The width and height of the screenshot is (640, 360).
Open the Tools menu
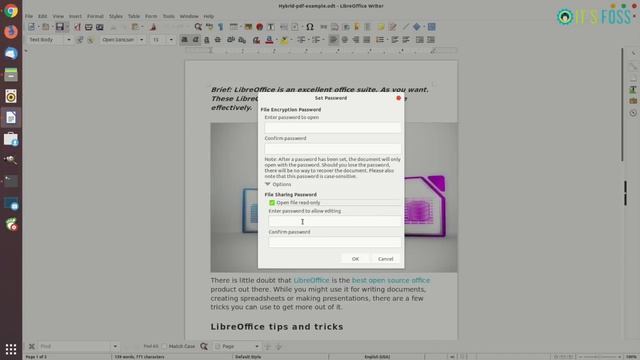pyautogui.click(x=169, y=16)
